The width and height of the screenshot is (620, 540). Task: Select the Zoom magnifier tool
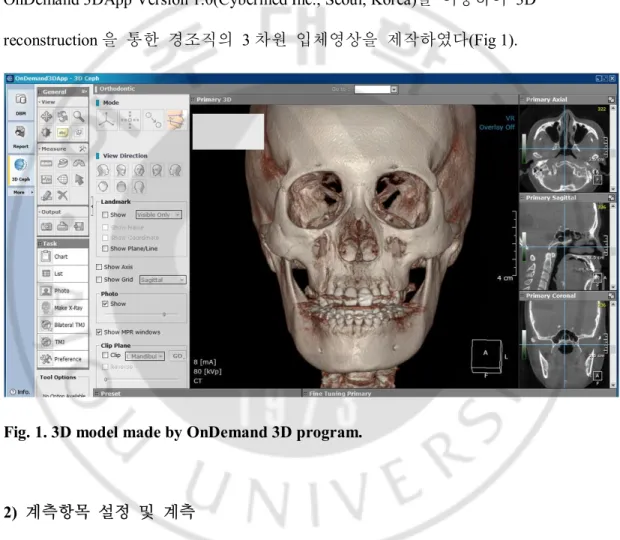pos(79,117)
